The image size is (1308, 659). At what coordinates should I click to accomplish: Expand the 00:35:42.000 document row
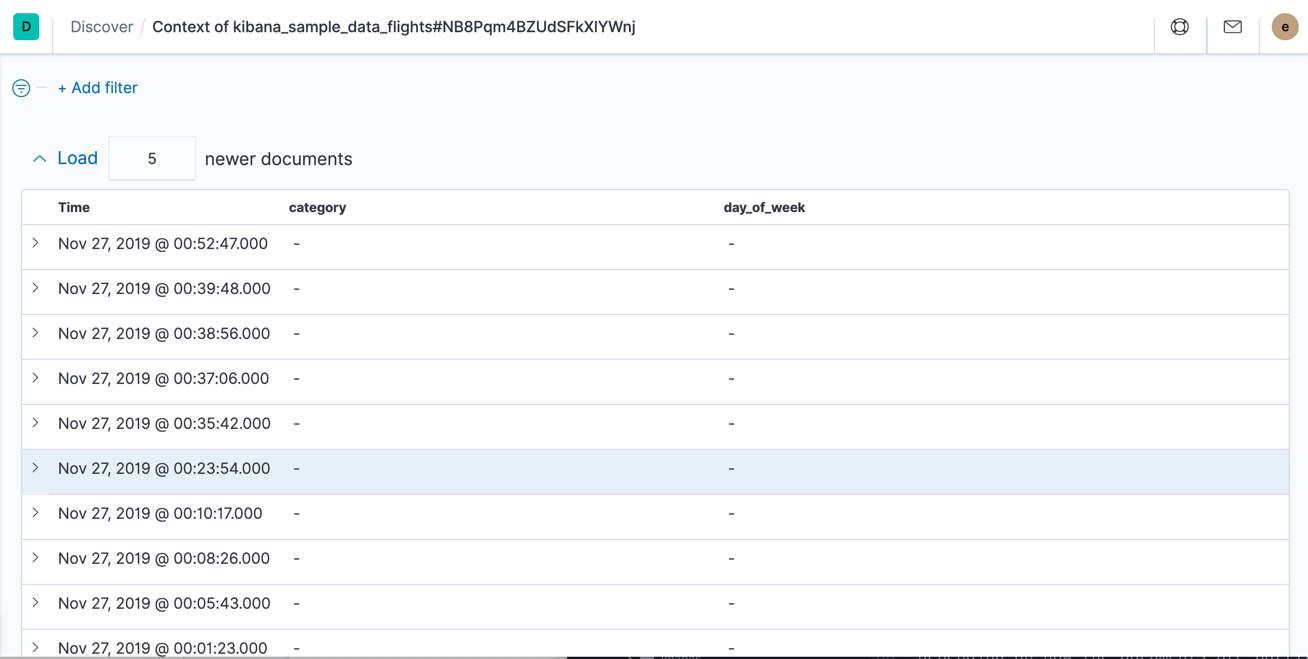tap(36, 423)
